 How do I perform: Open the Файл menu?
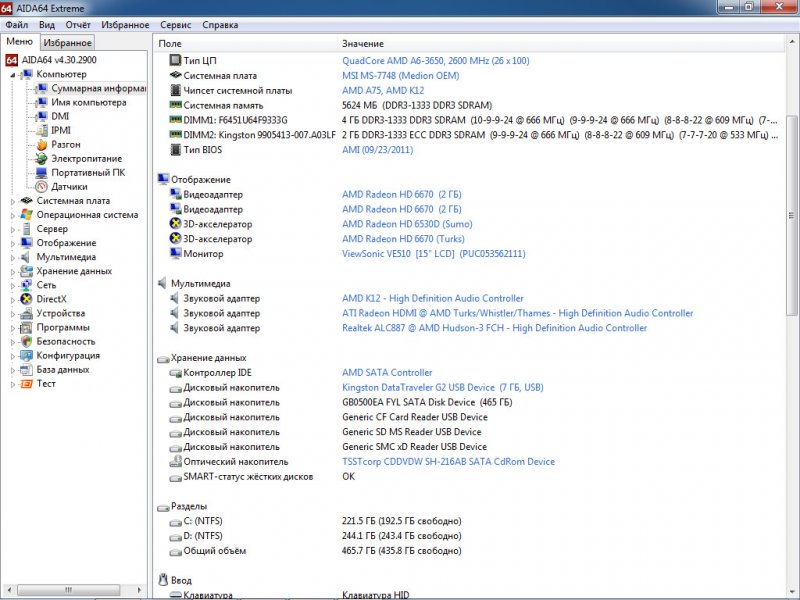pos(16,24)
